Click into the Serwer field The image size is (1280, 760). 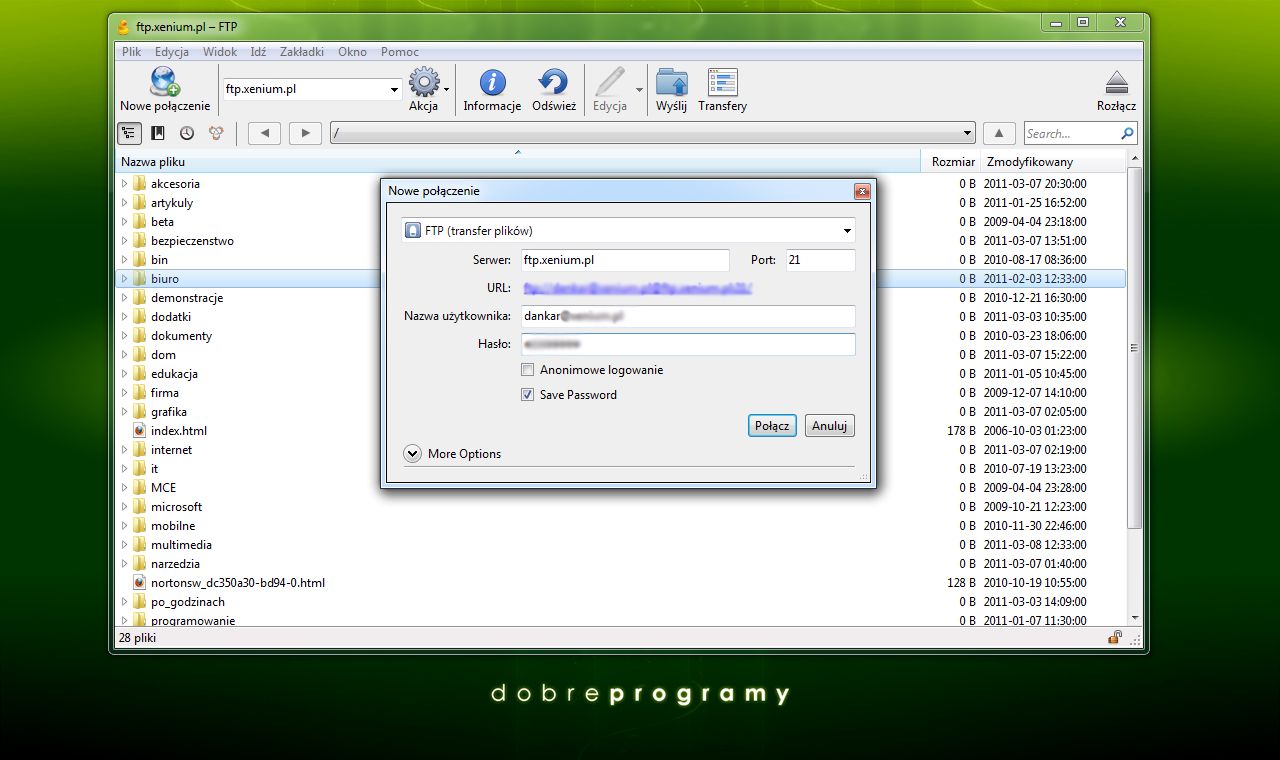(625, 260)
